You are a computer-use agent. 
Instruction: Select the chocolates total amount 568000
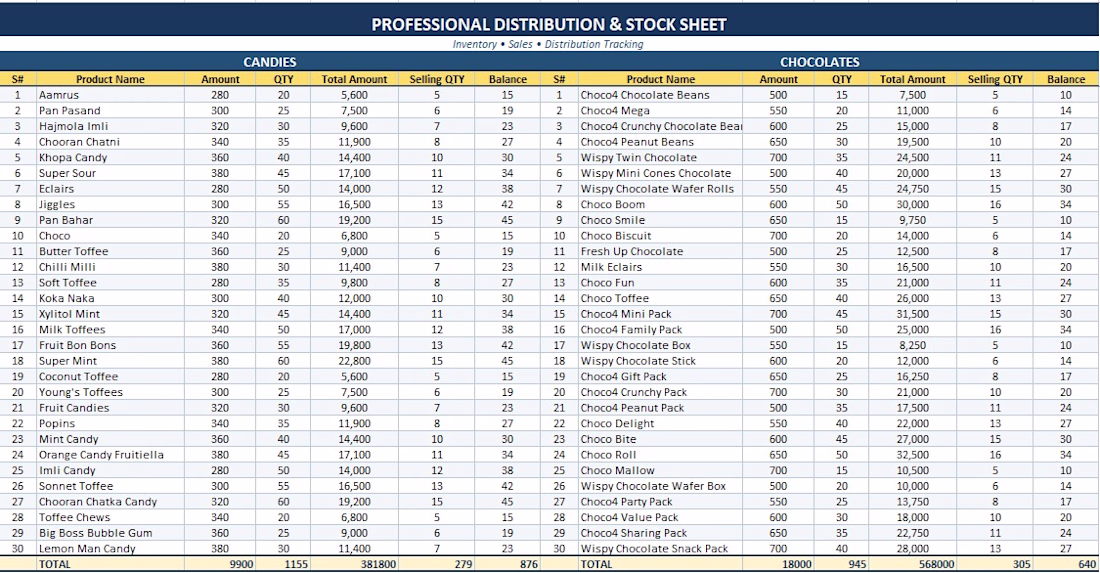912,564
